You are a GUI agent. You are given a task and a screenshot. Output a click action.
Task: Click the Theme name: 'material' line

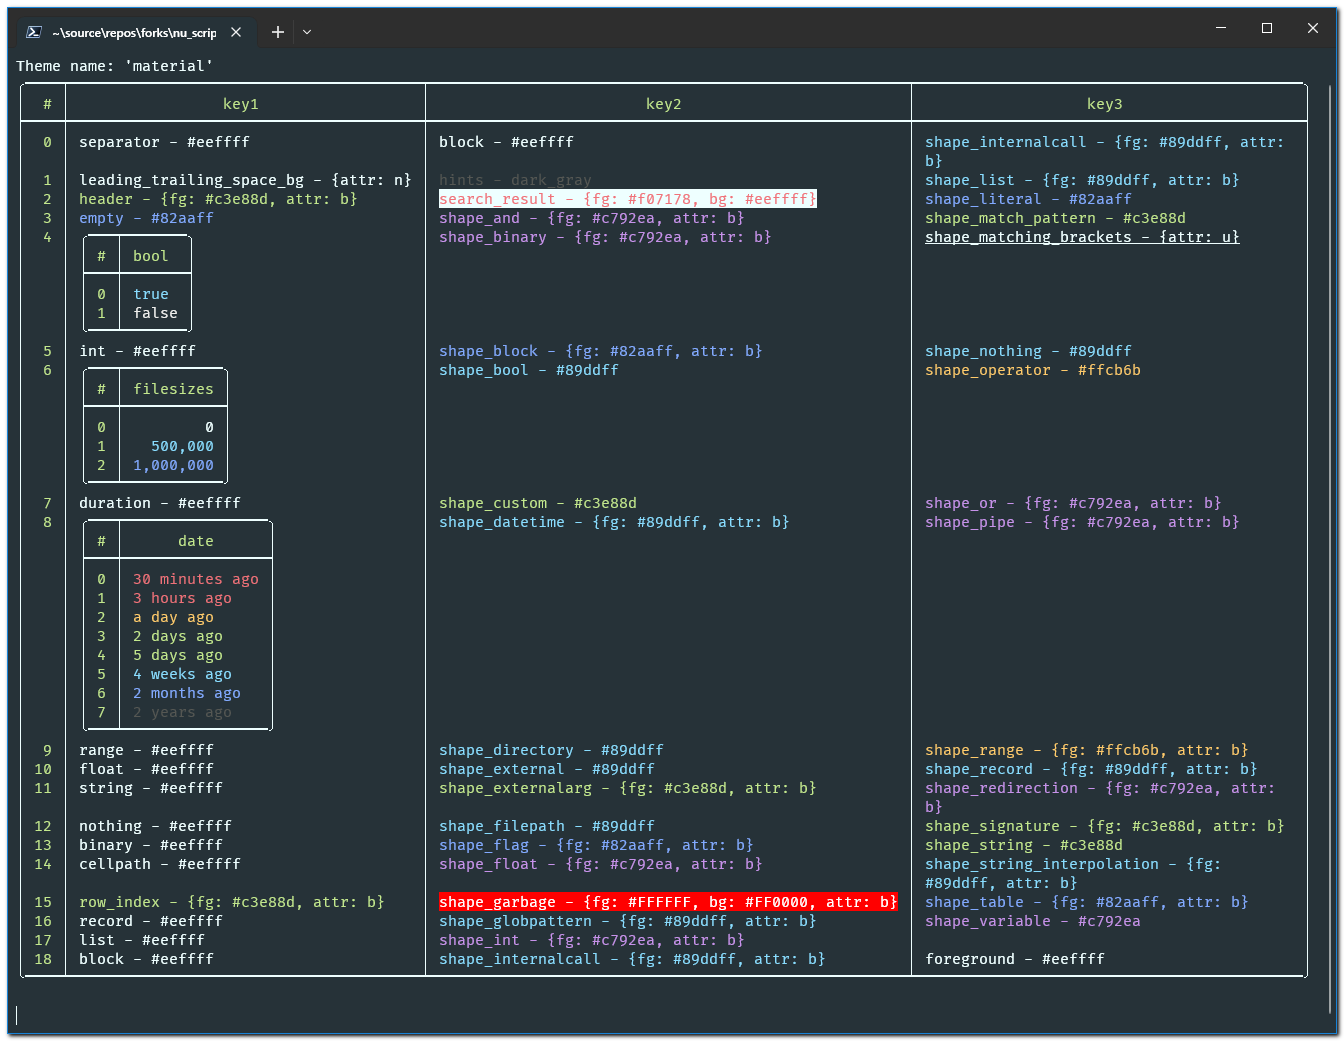115,66
